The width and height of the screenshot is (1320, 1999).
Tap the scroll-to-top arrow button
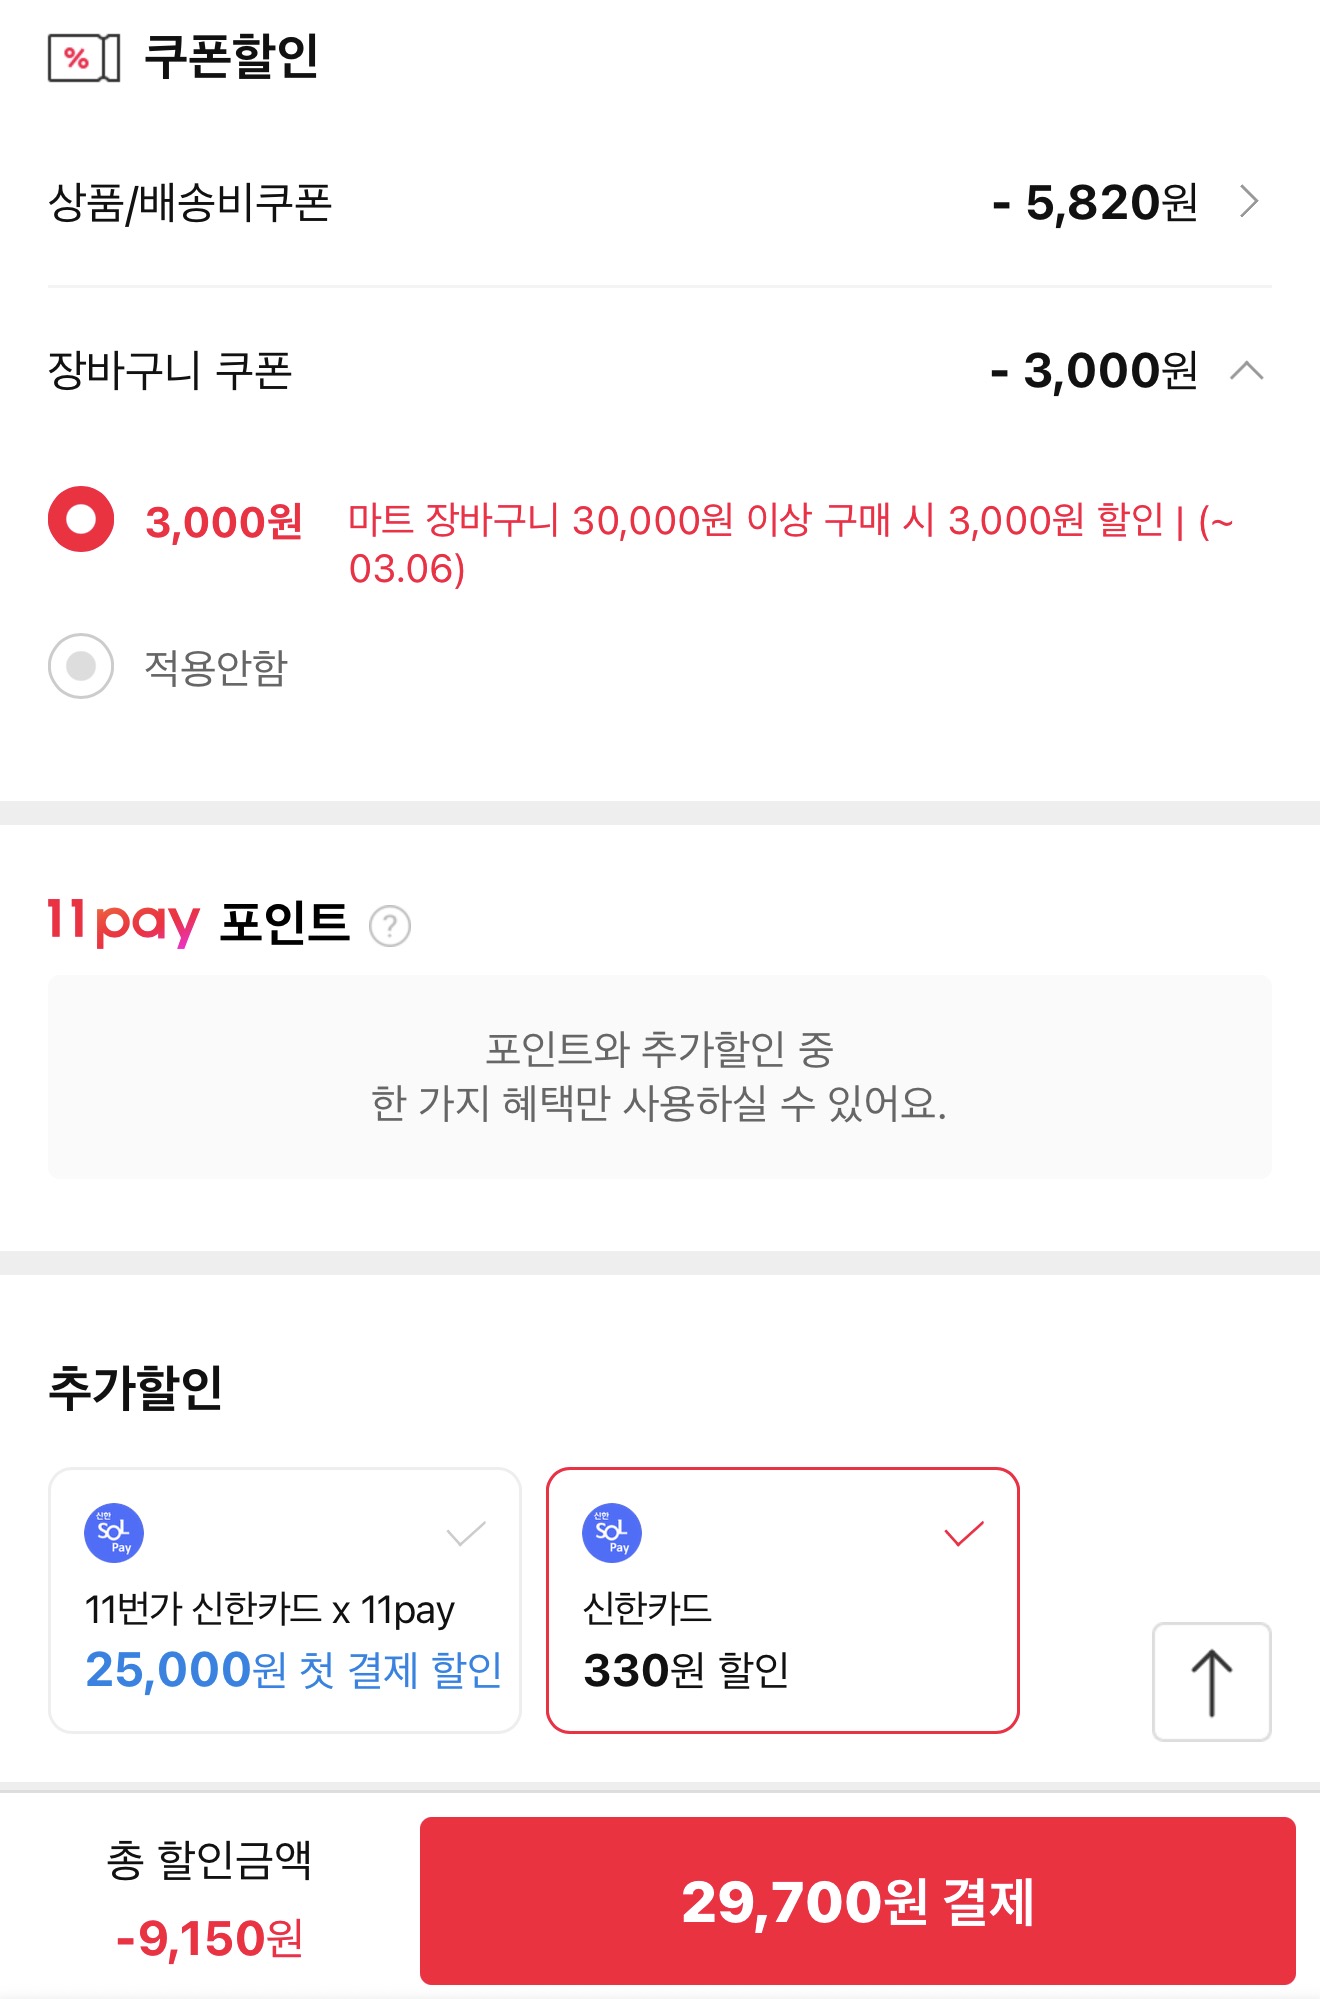(1211, 1682)
